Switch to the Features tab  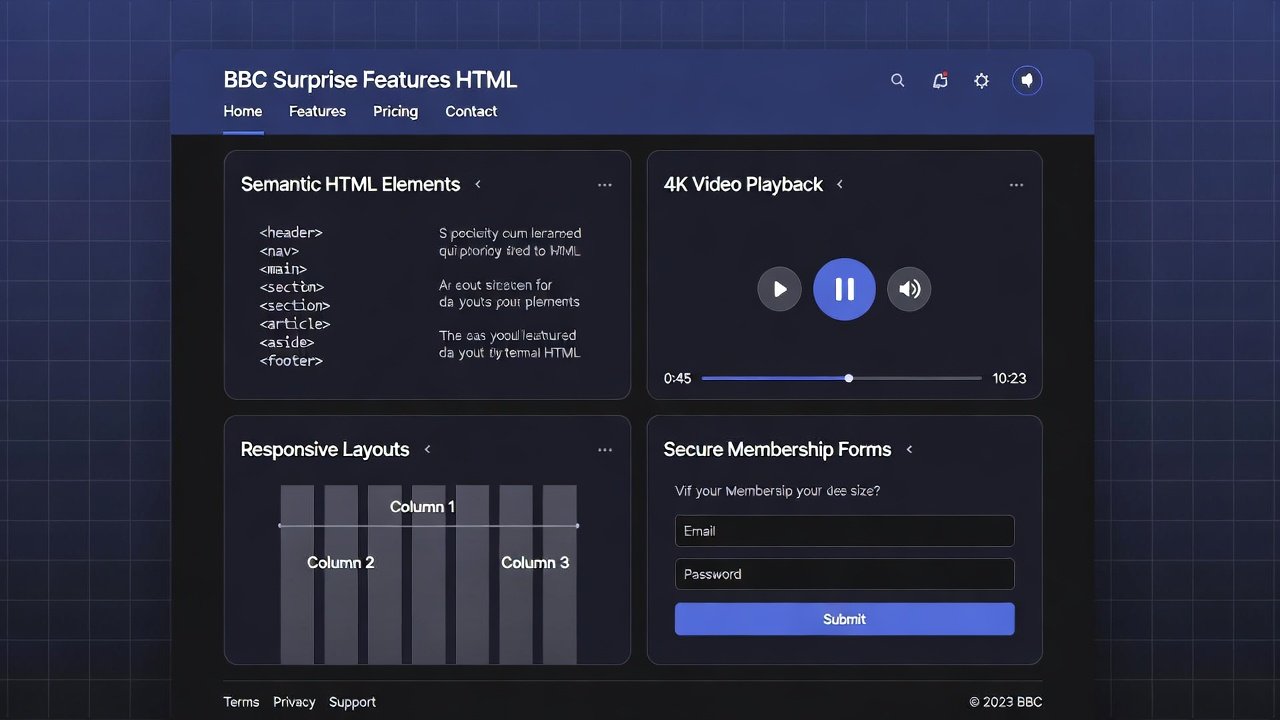(317, 111)
